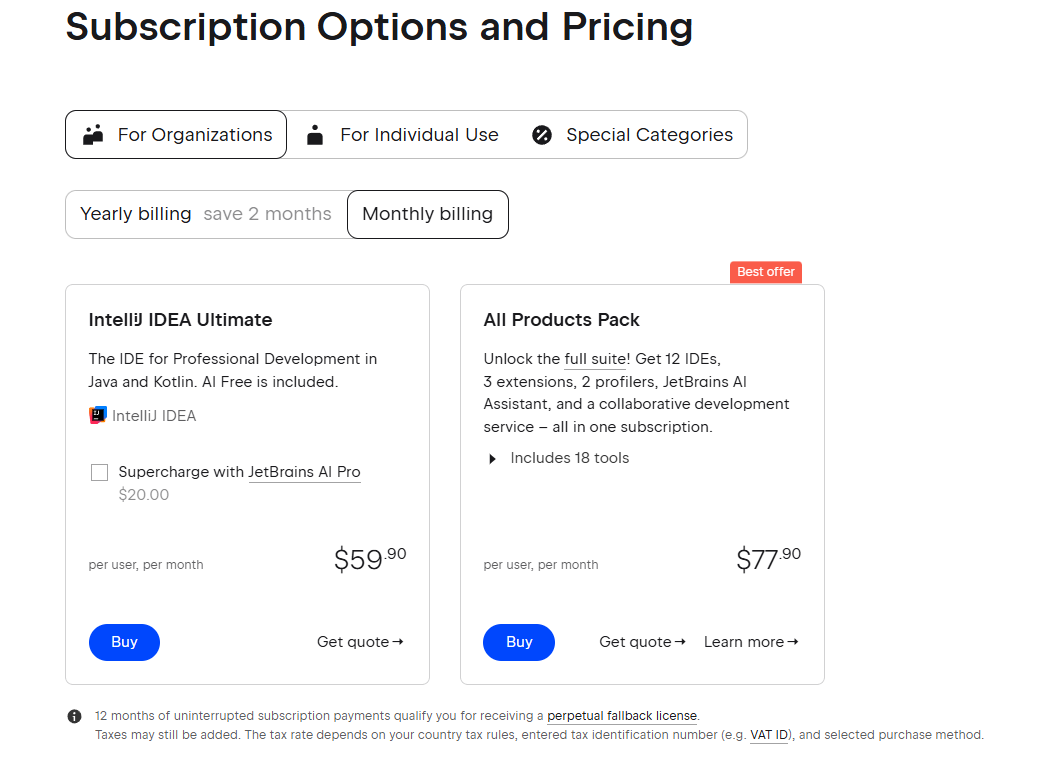Enable the JetBrains AI Pro checkbox
The height and width of the screenshot is (767, 1046).
[x=99, y=472]
